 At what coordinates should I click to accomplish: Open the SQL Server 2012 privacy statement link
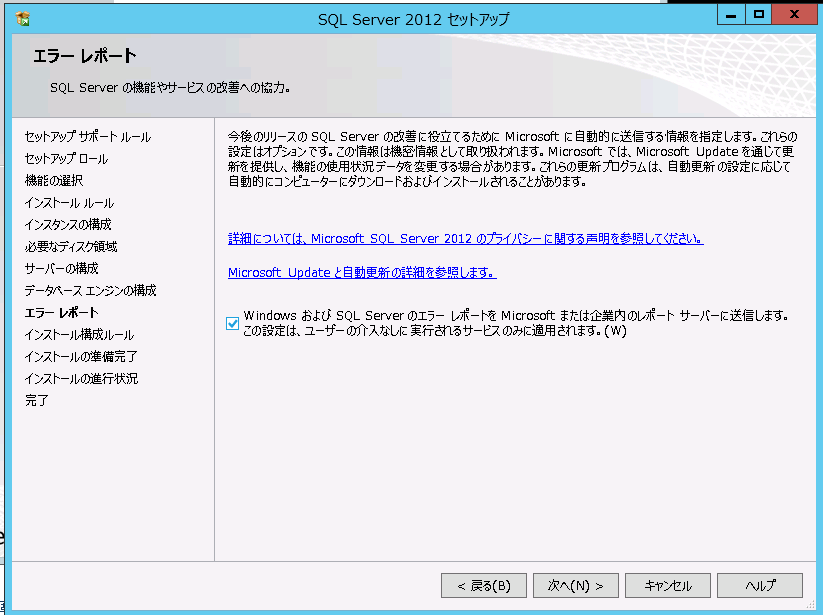tap(466, 239)
